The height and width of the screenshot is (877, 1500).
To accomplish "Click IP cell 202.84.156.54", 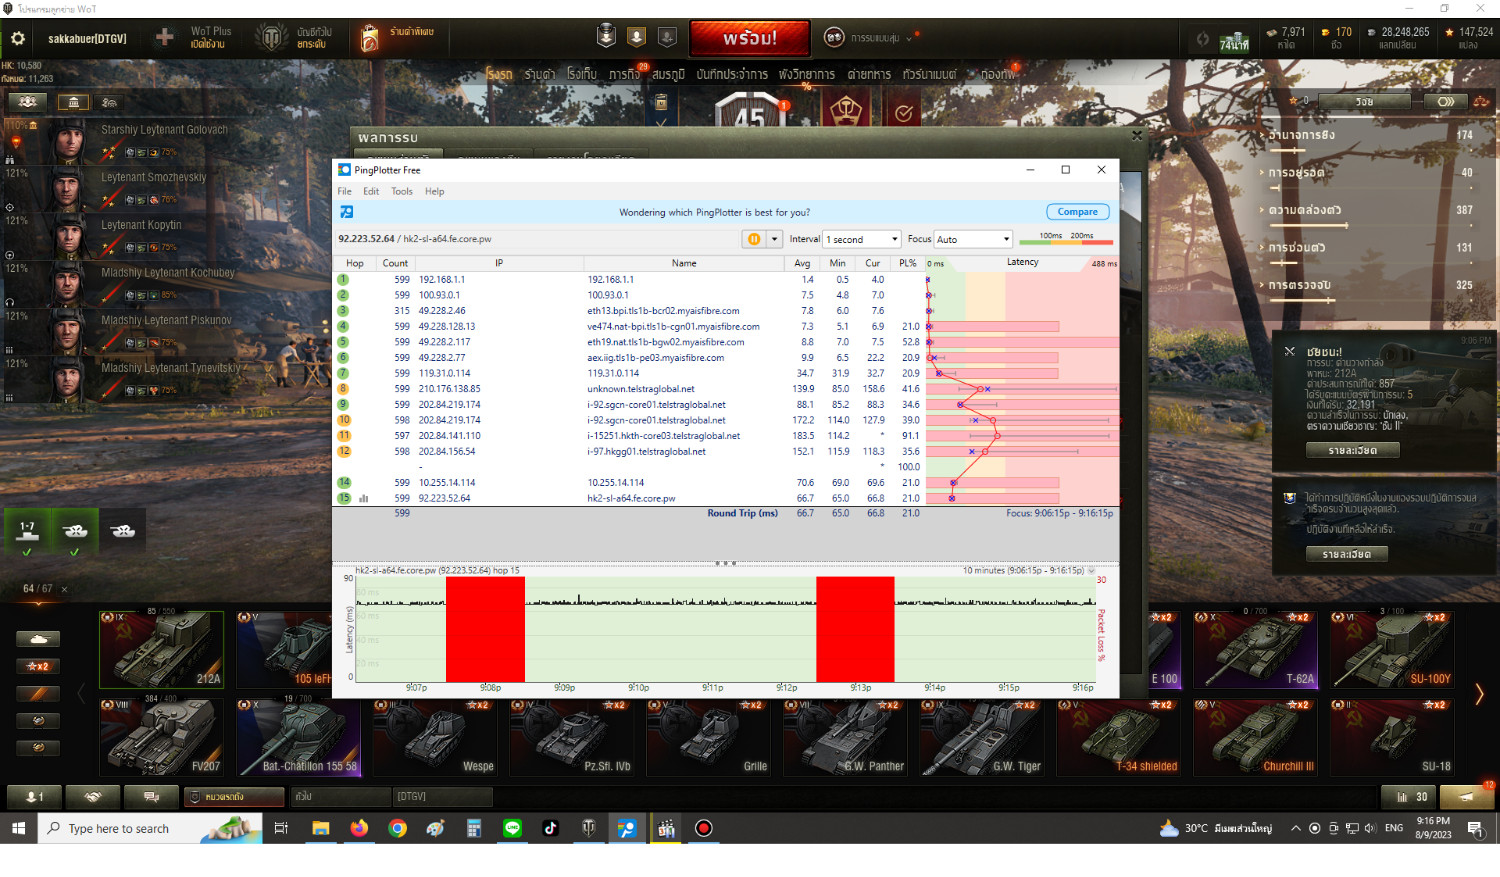I will coord(447,451).
